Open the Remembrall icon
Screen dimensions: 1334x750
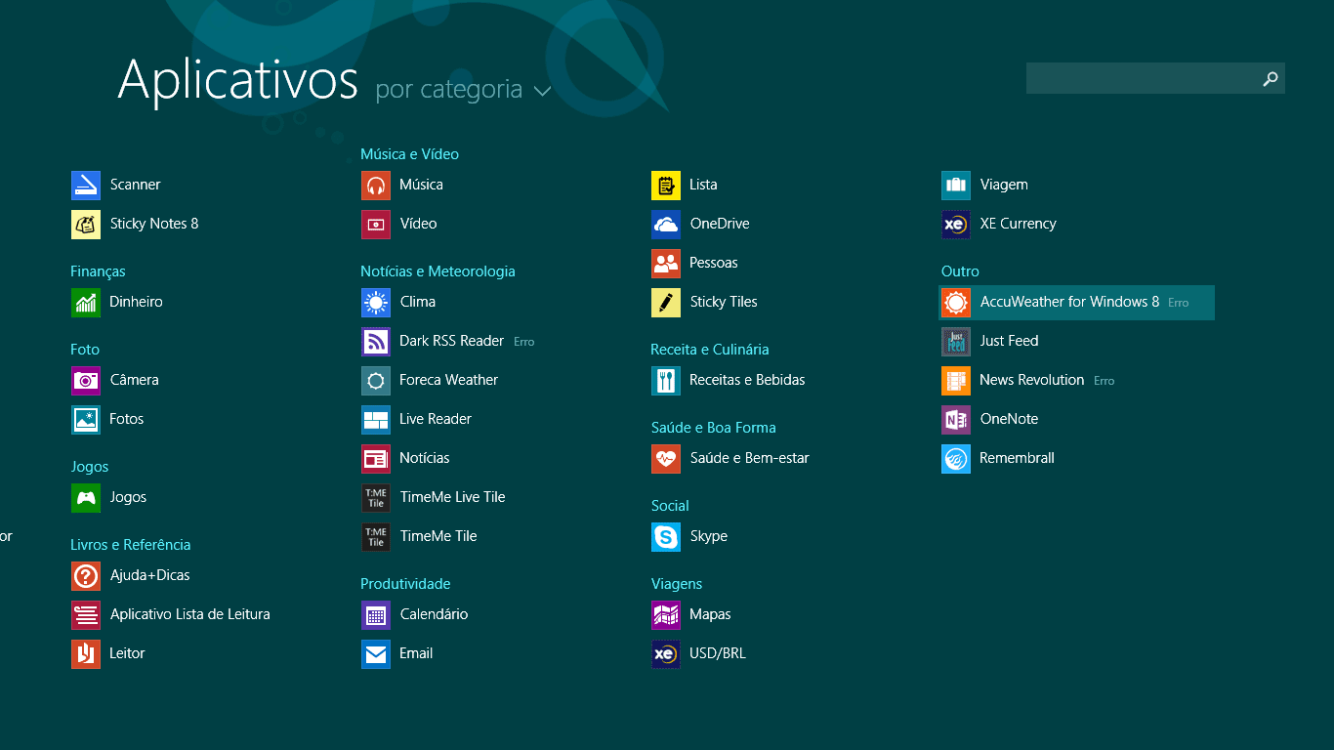(956, 458)
